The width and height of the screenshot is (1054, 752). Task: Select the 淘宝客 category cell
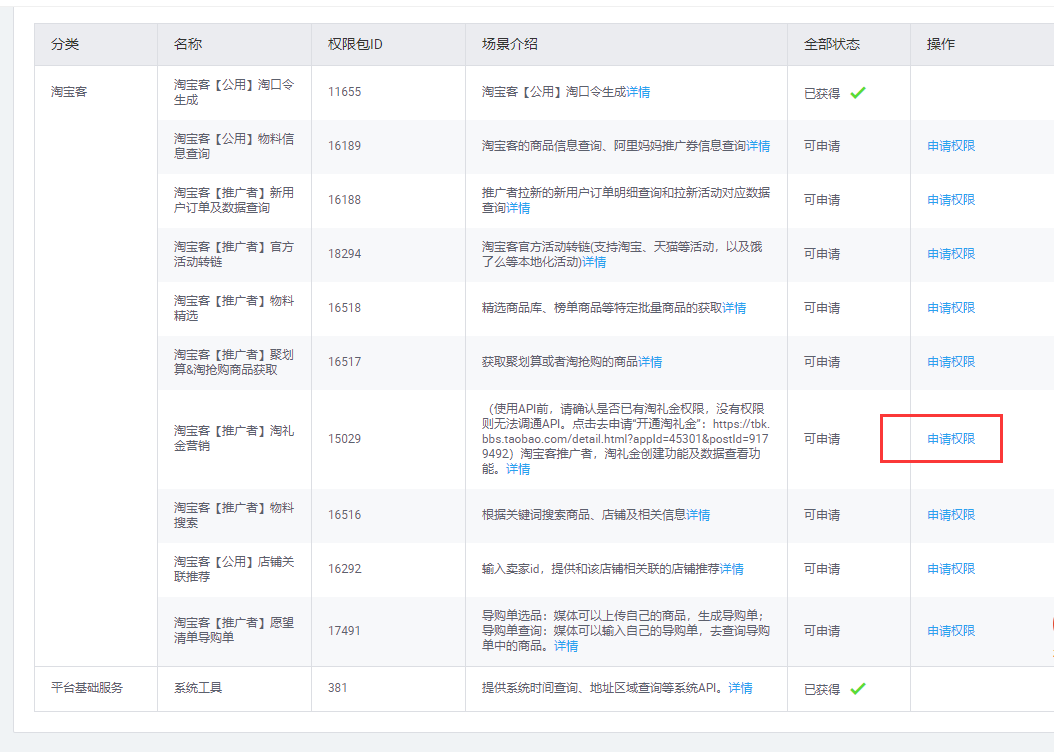click(x=69, y=92)
